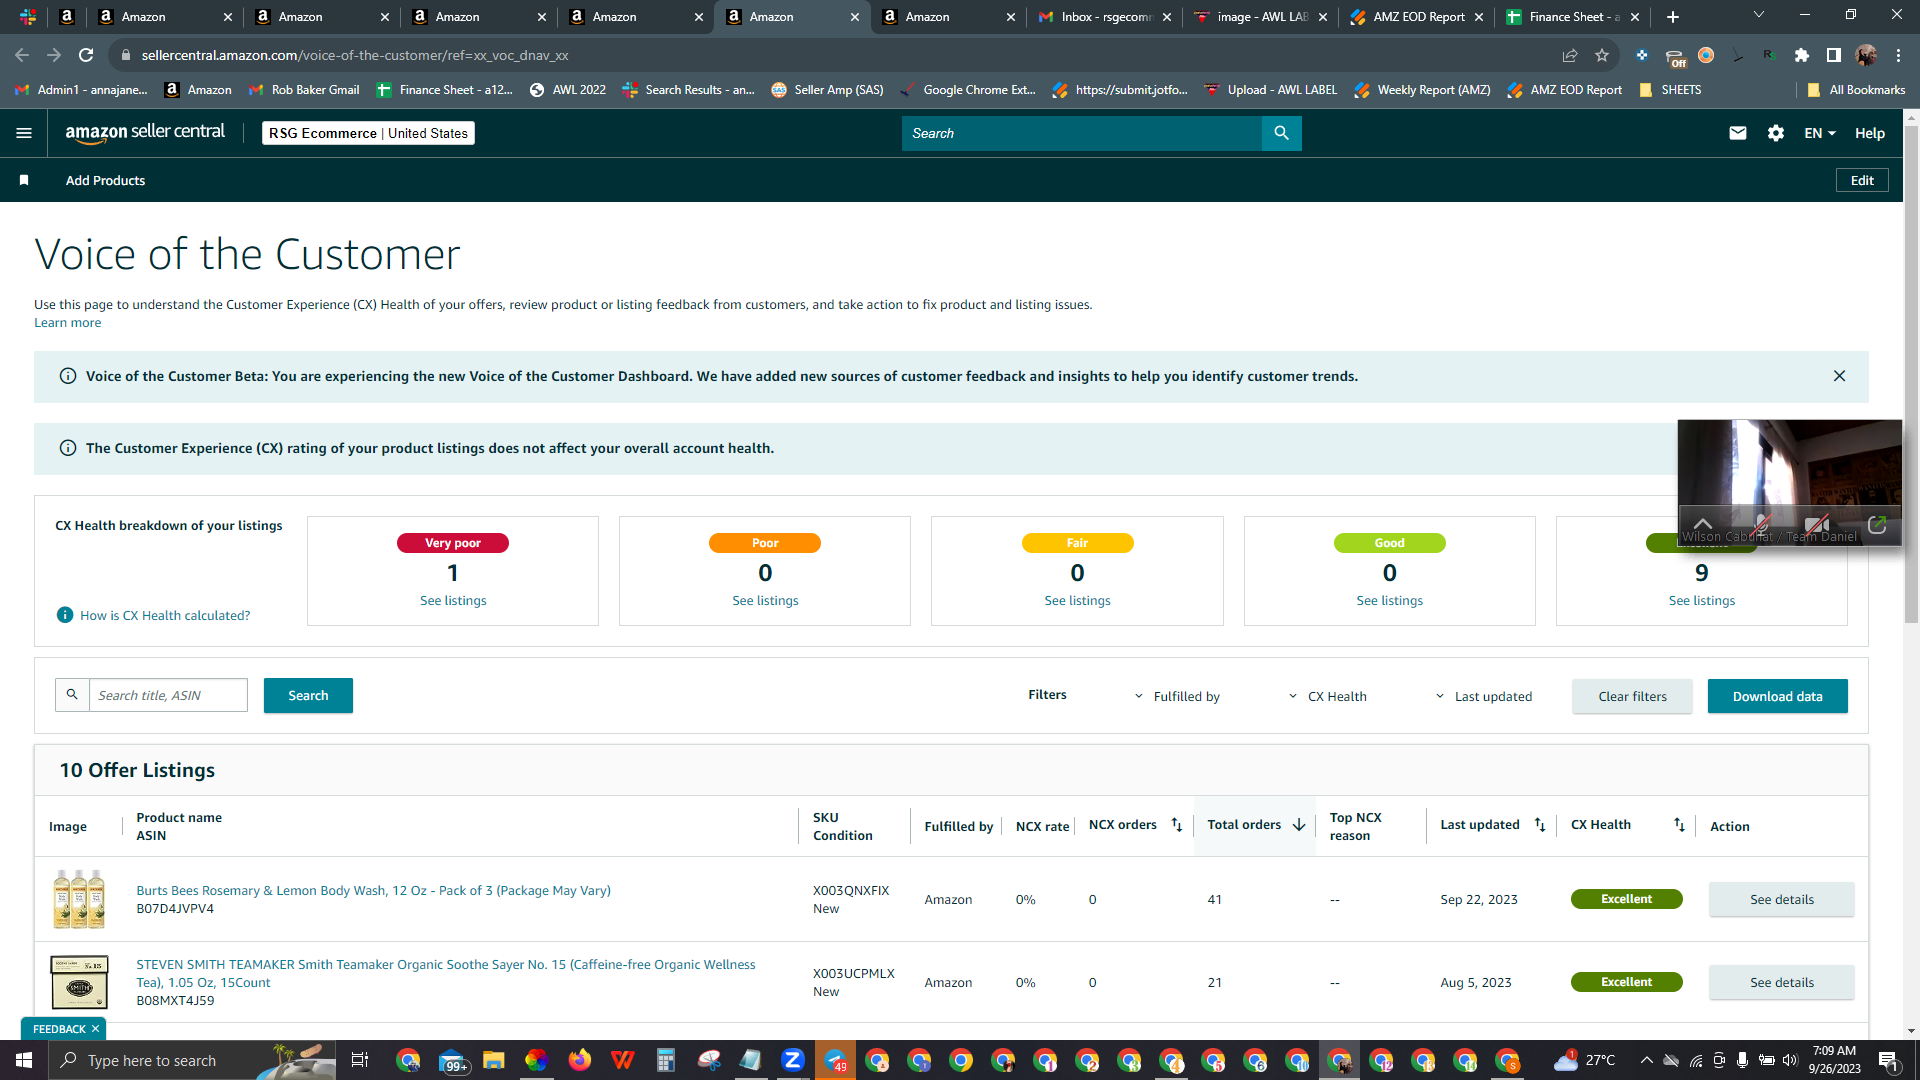Bookmark this page with the star icon
The width and height of the screenshot is (1920, 1080).
1602,55
